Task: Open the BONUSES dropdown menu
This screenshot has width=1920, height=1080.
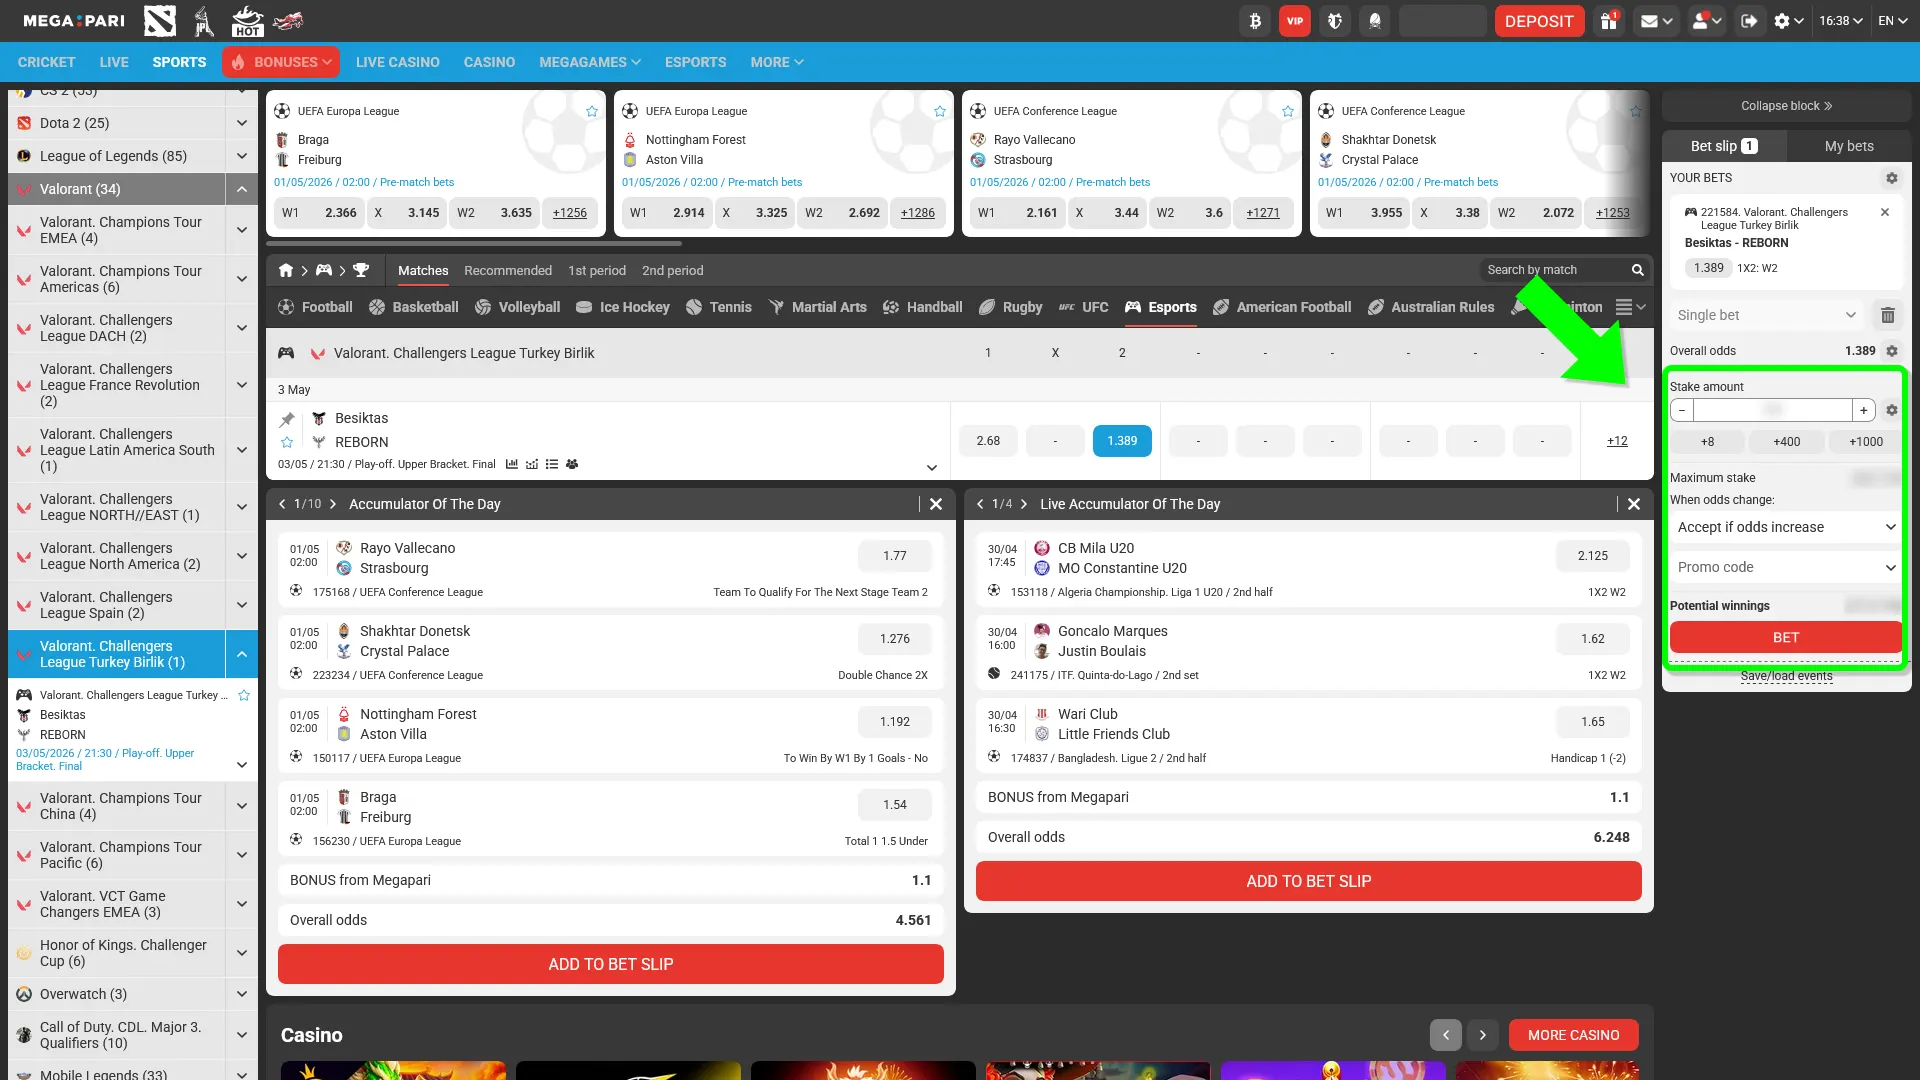Action: pyautogui.click(x=281, y=62)
